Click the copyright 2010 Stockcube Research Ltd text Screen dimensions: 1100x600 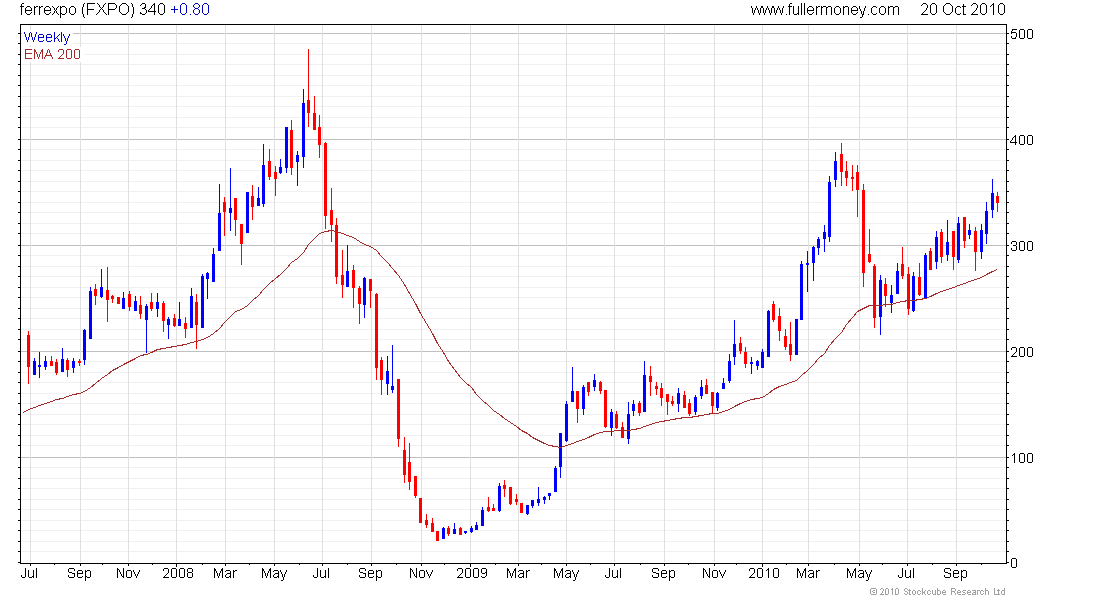pos(937,592)
